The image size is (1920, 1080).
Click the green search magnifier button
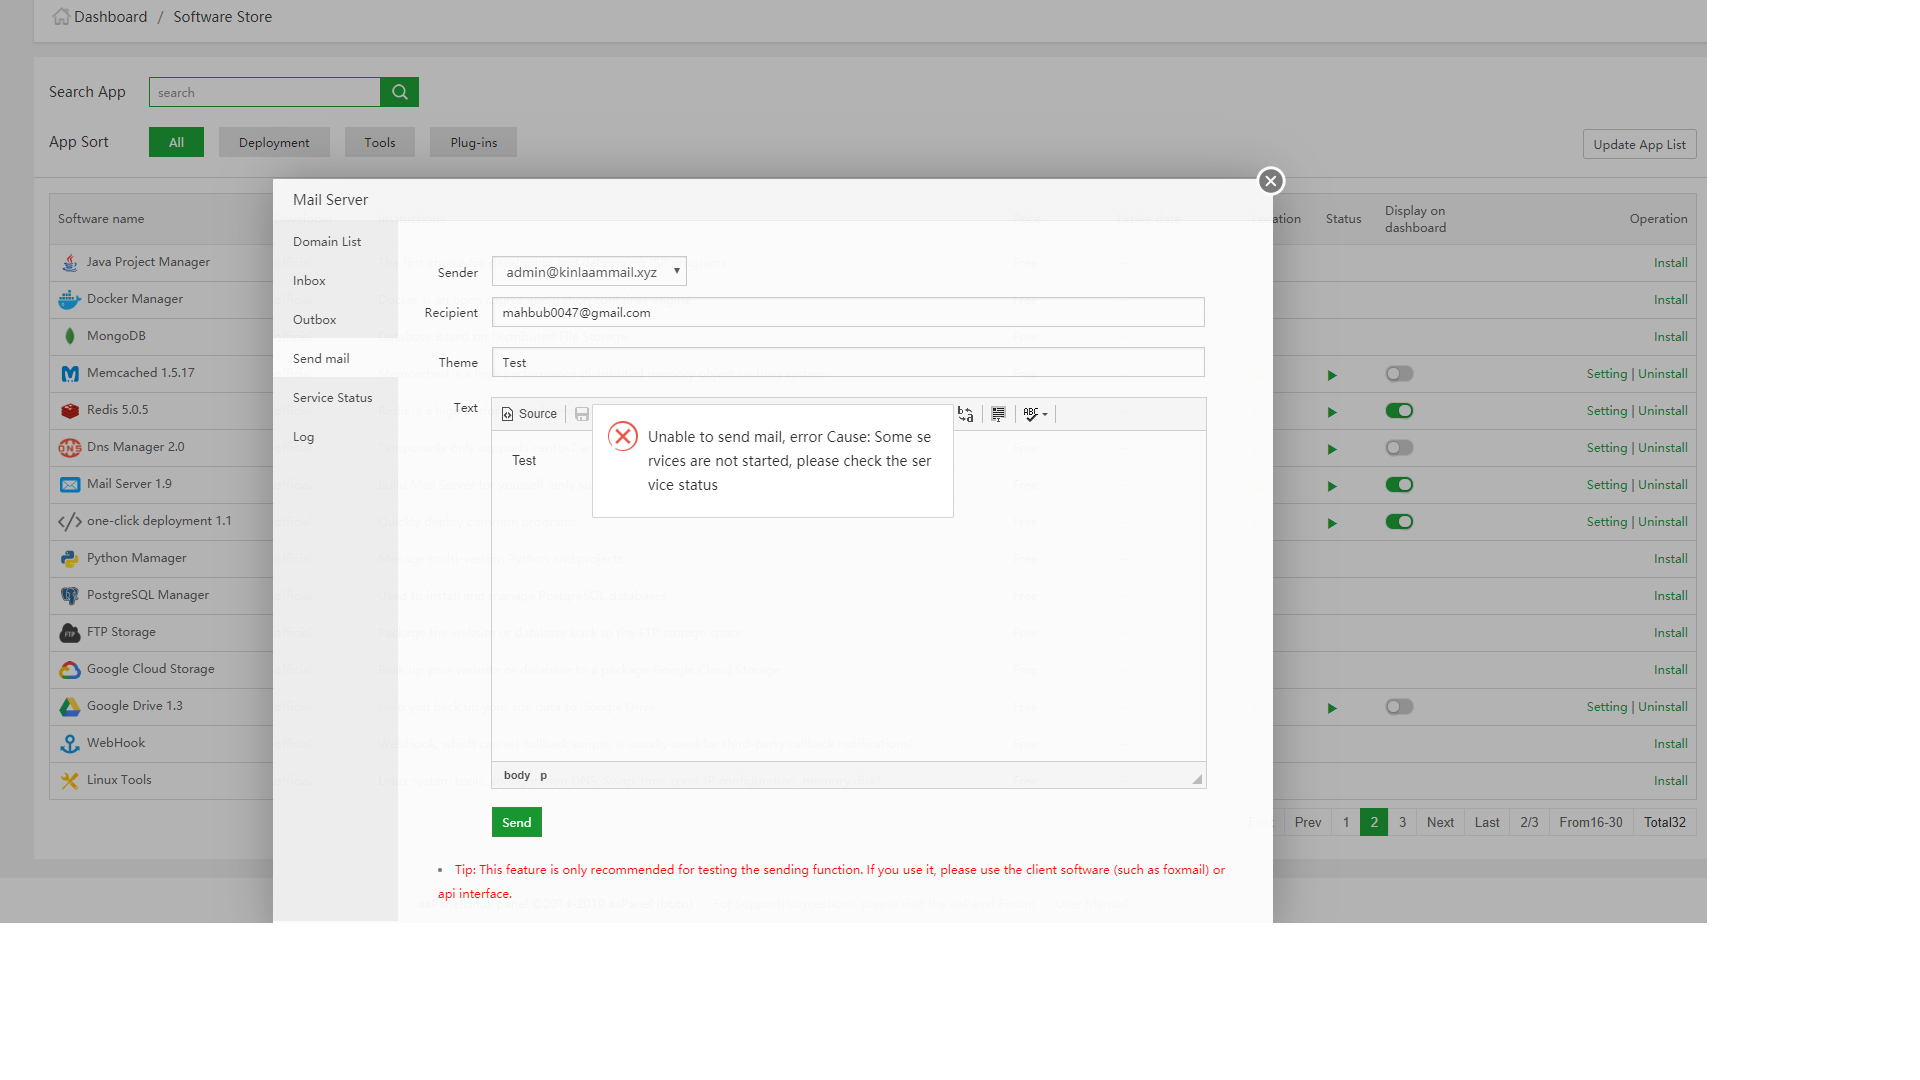[399, 92]
